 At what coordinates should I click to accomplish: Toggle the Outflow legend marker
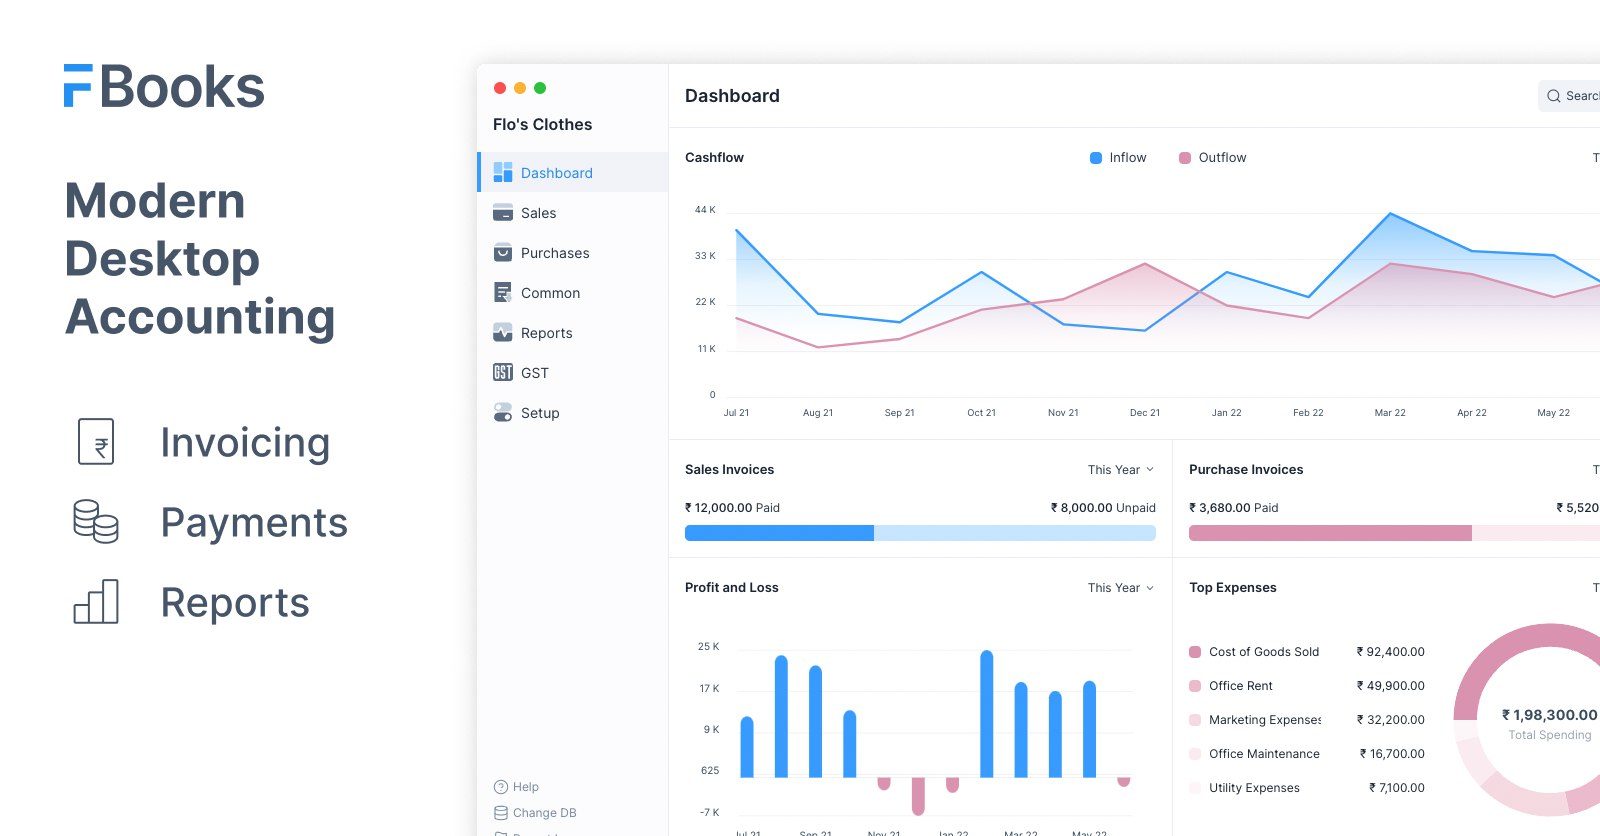click(x=1185, y=158)
